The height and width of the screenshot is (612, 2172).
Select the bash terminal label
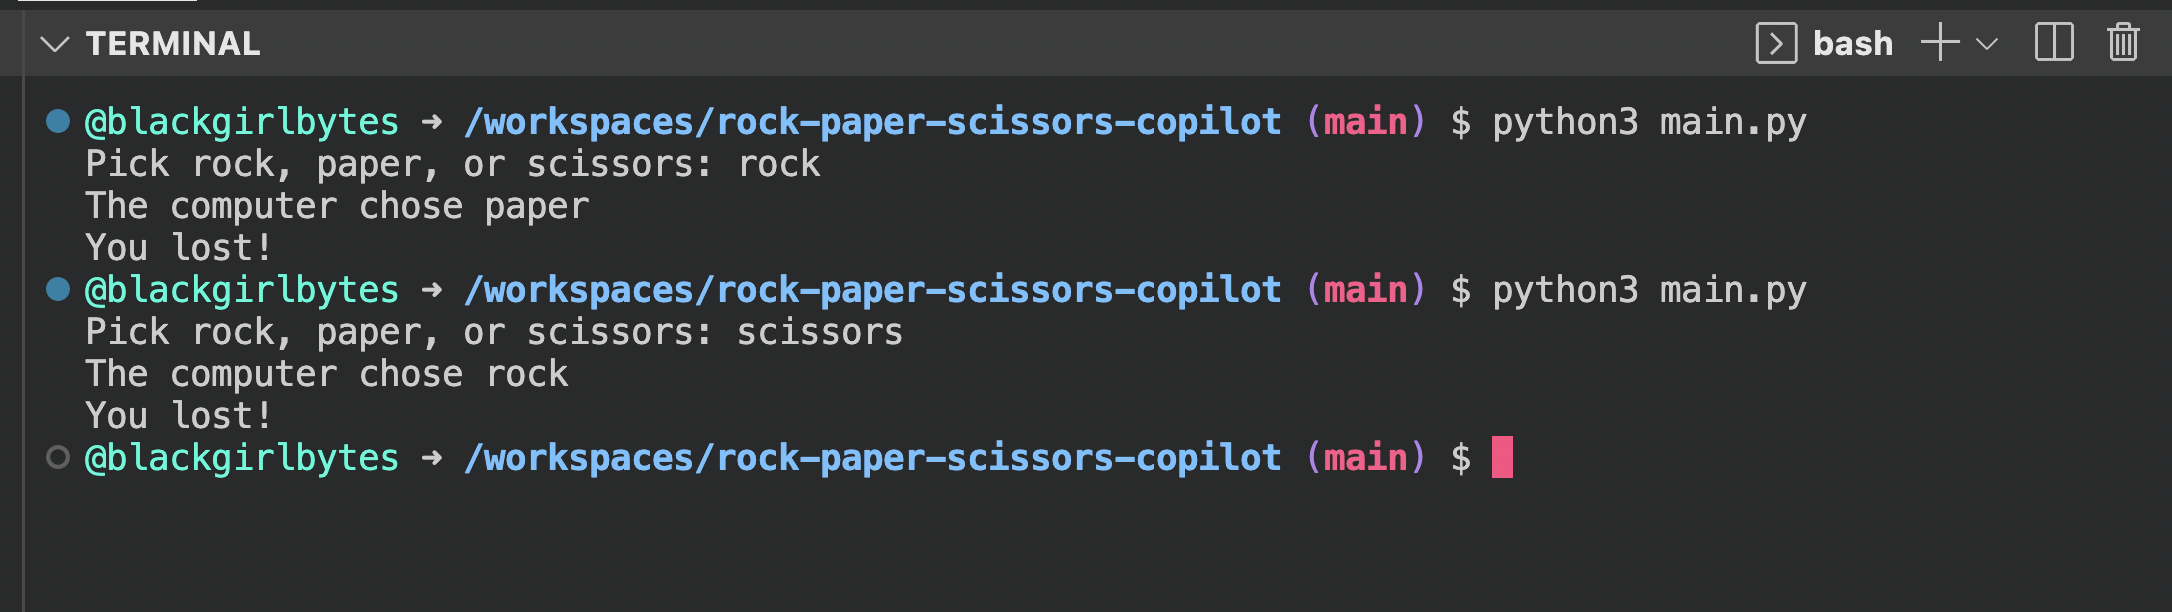click(1853, 44)
